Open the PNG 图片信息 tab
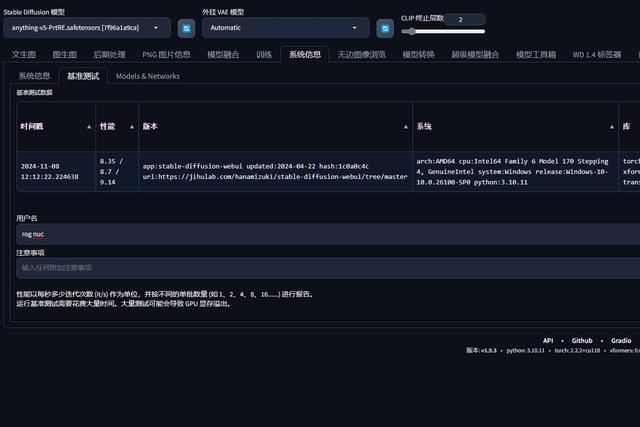The width and height of the screenshot is (640, 427). point(166,55)
